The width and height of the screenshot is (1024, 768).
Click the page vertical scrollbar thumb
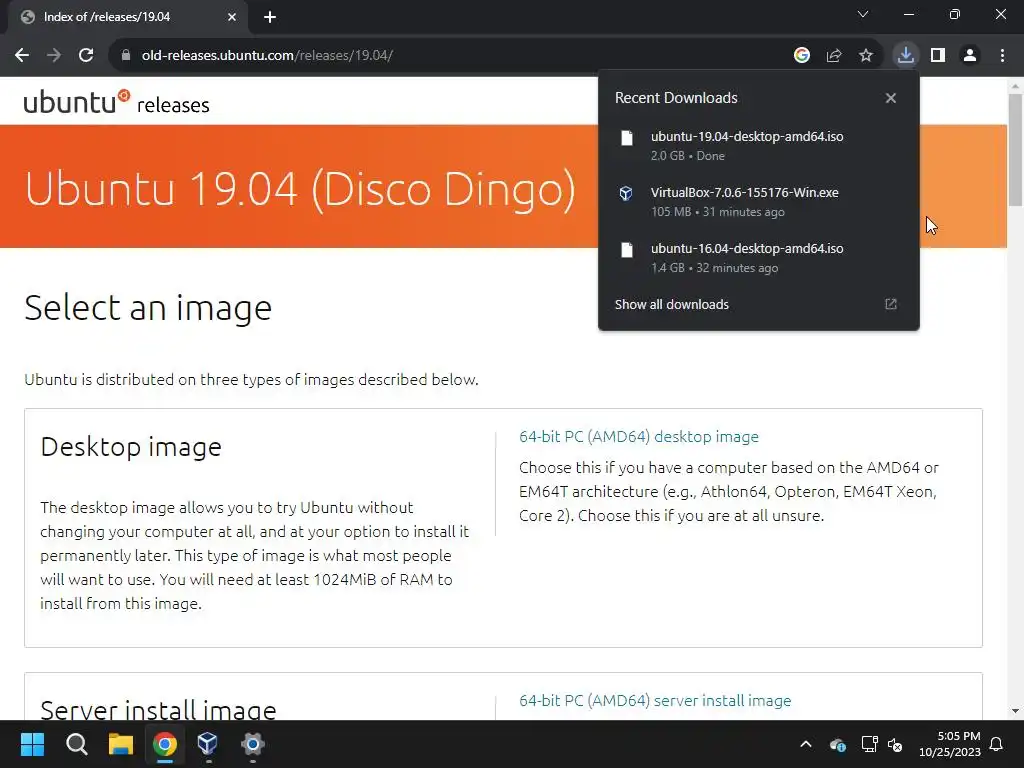click(1015, 150)
